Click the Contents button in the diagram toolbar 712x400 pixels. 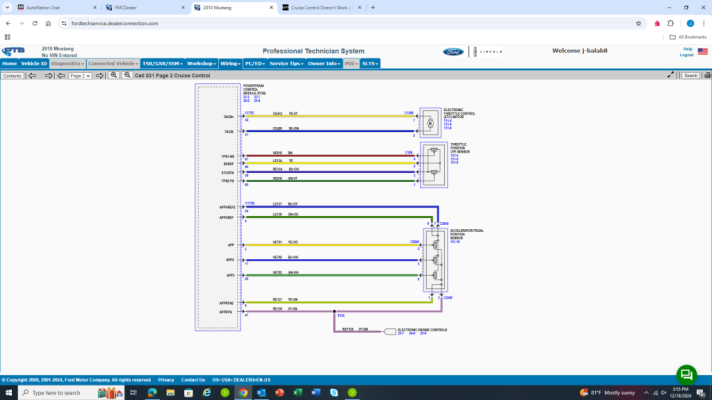pos(12,76)
